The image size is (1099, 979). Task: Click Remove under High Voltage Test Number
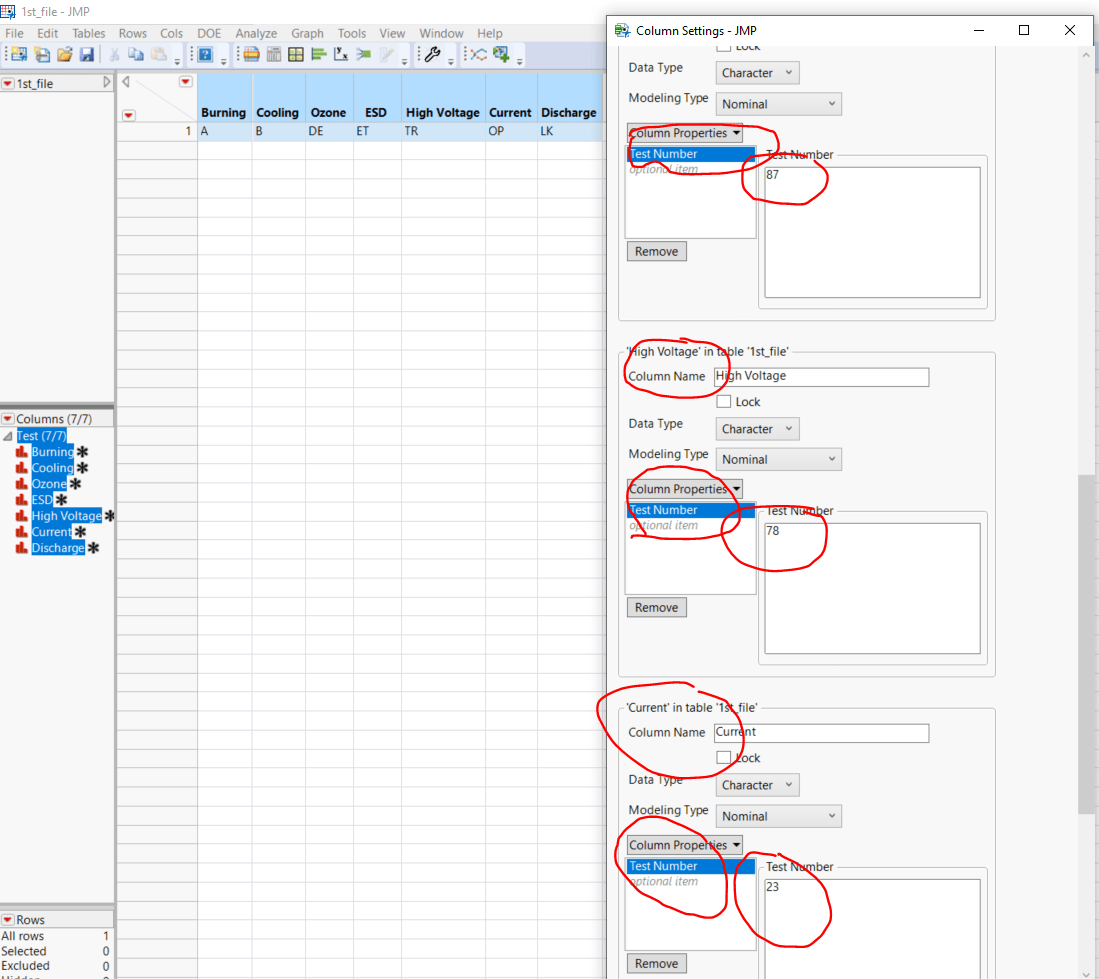(656, 607)
